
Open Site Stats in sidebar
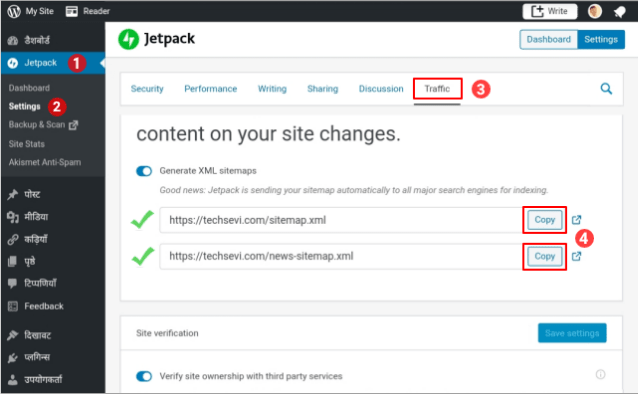[x=26, y=144]
